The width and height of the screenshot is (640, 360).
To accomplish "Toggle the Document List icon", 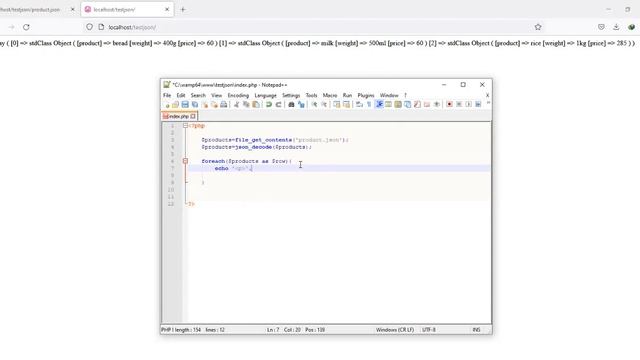I will click(x=407, y=105).
